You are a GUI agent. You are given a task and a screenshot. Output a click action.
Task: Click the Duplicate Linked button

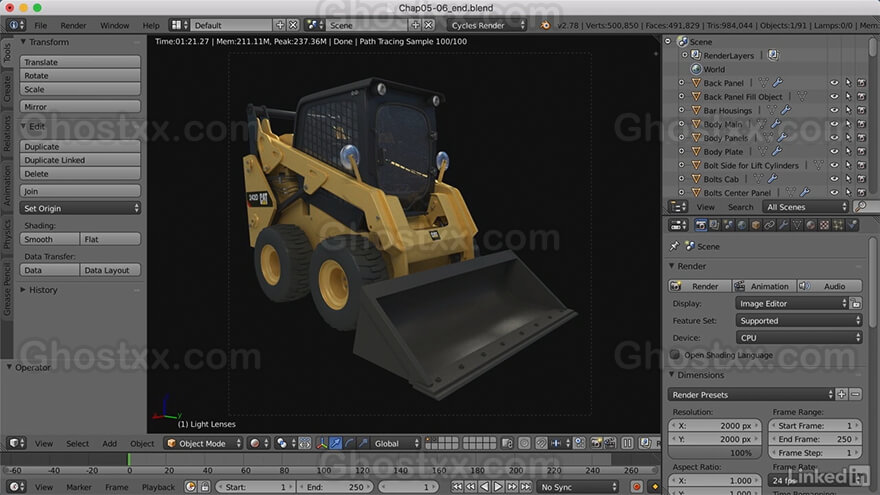[x=80, y=160]
